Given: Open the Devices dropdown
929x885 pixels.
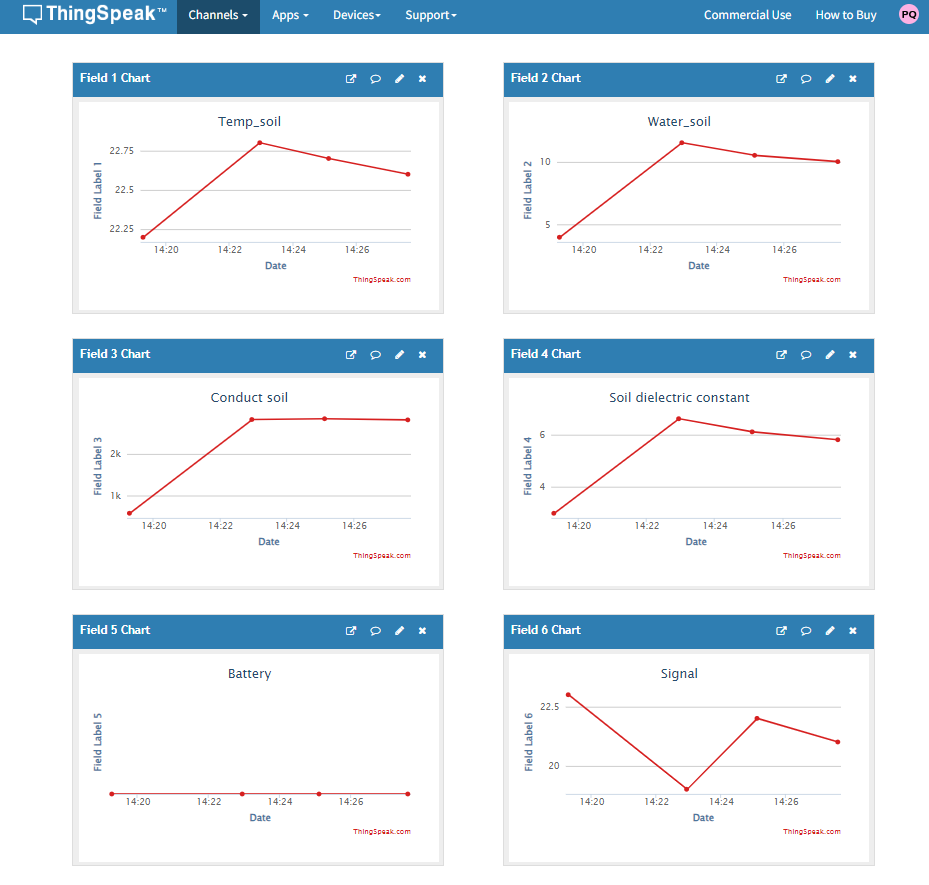Looking at the screenshot, I should 357,15.
